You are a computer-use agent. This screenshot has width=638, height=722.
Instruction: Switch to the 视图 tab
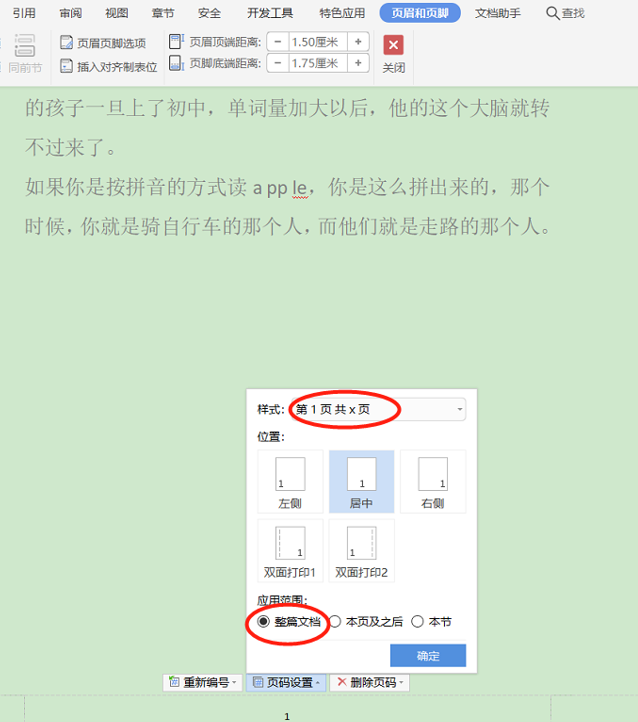116,13
